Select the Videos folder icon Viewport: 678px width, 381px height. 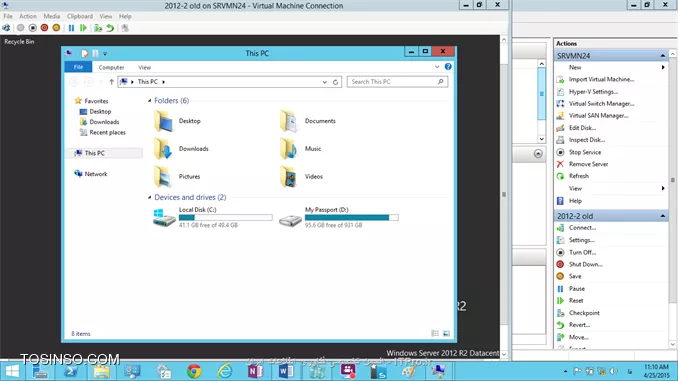tap(288, 176)
